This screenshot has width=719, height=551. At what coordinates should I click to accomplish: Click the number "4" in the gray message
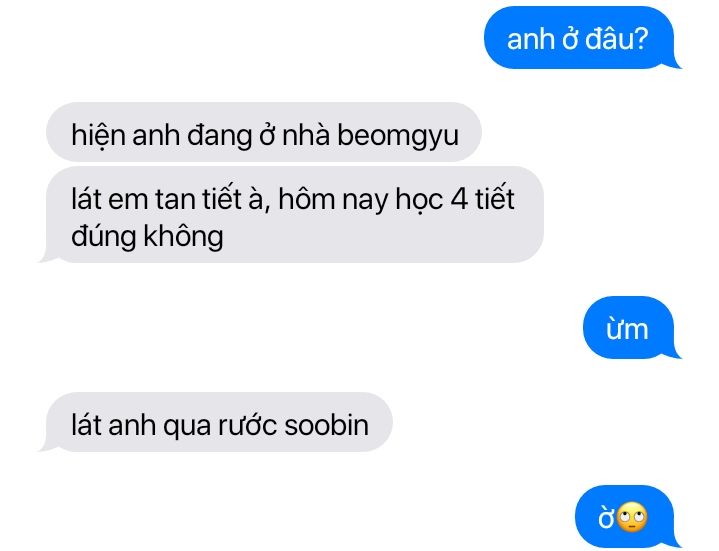click(x=459, y=199)
